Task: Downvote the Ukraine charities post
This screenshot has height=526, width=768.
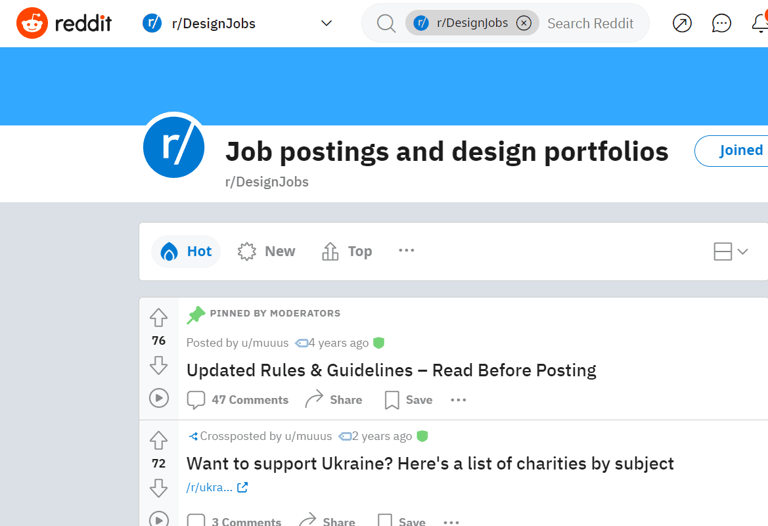Action: pos(159,488)
